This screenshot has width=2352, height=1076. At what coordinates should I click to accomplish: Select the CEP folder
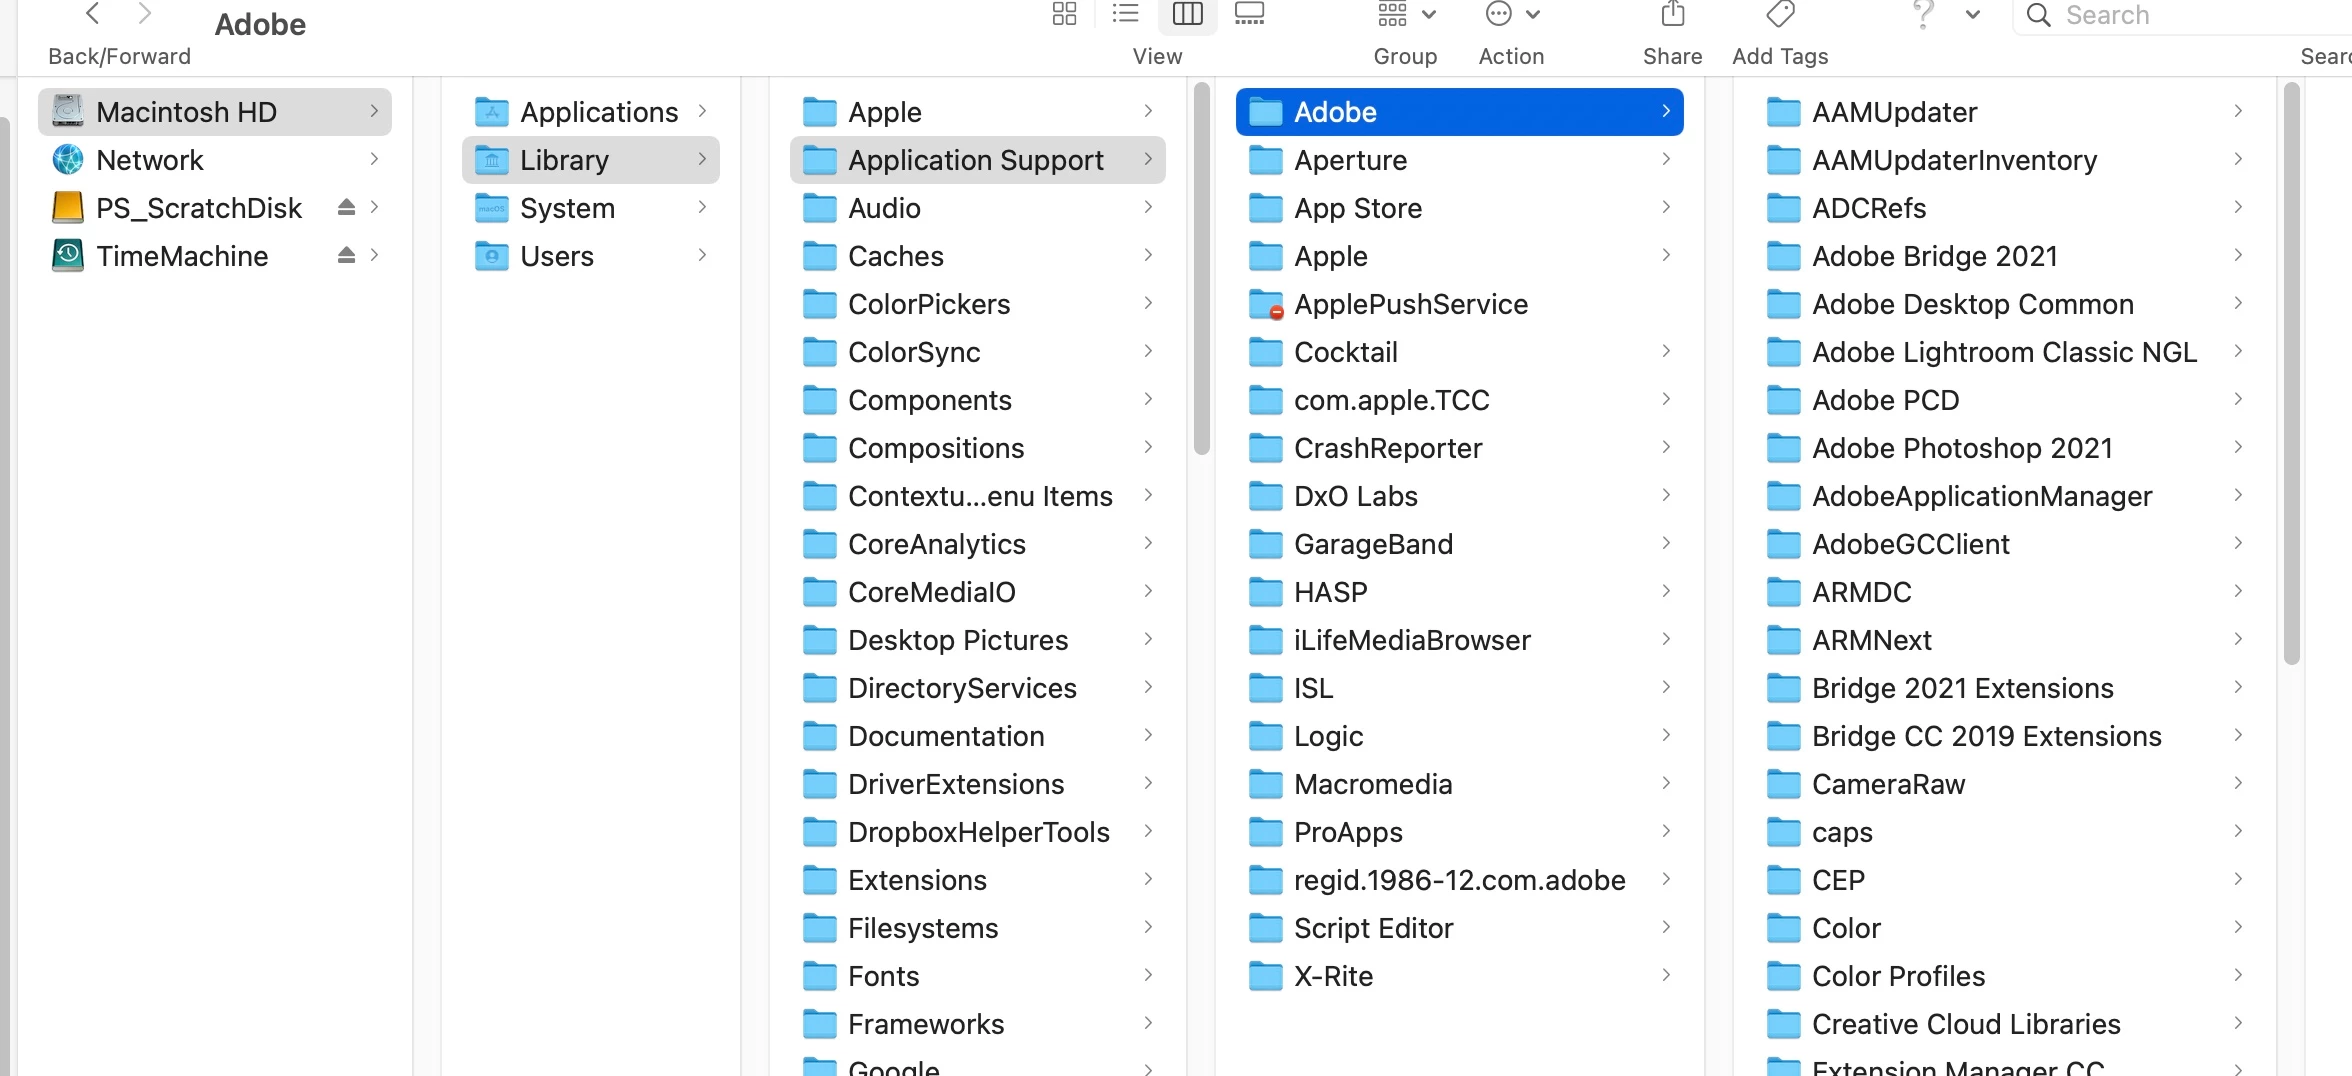point(2005,880)
